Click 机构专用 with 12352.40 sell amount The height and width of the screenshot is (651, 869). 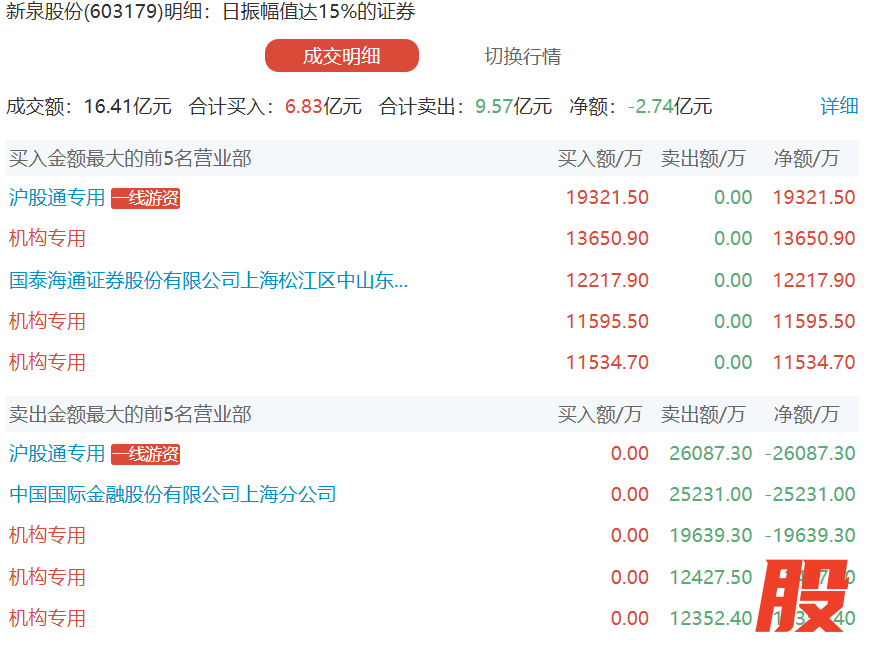(x=47, y=619)
